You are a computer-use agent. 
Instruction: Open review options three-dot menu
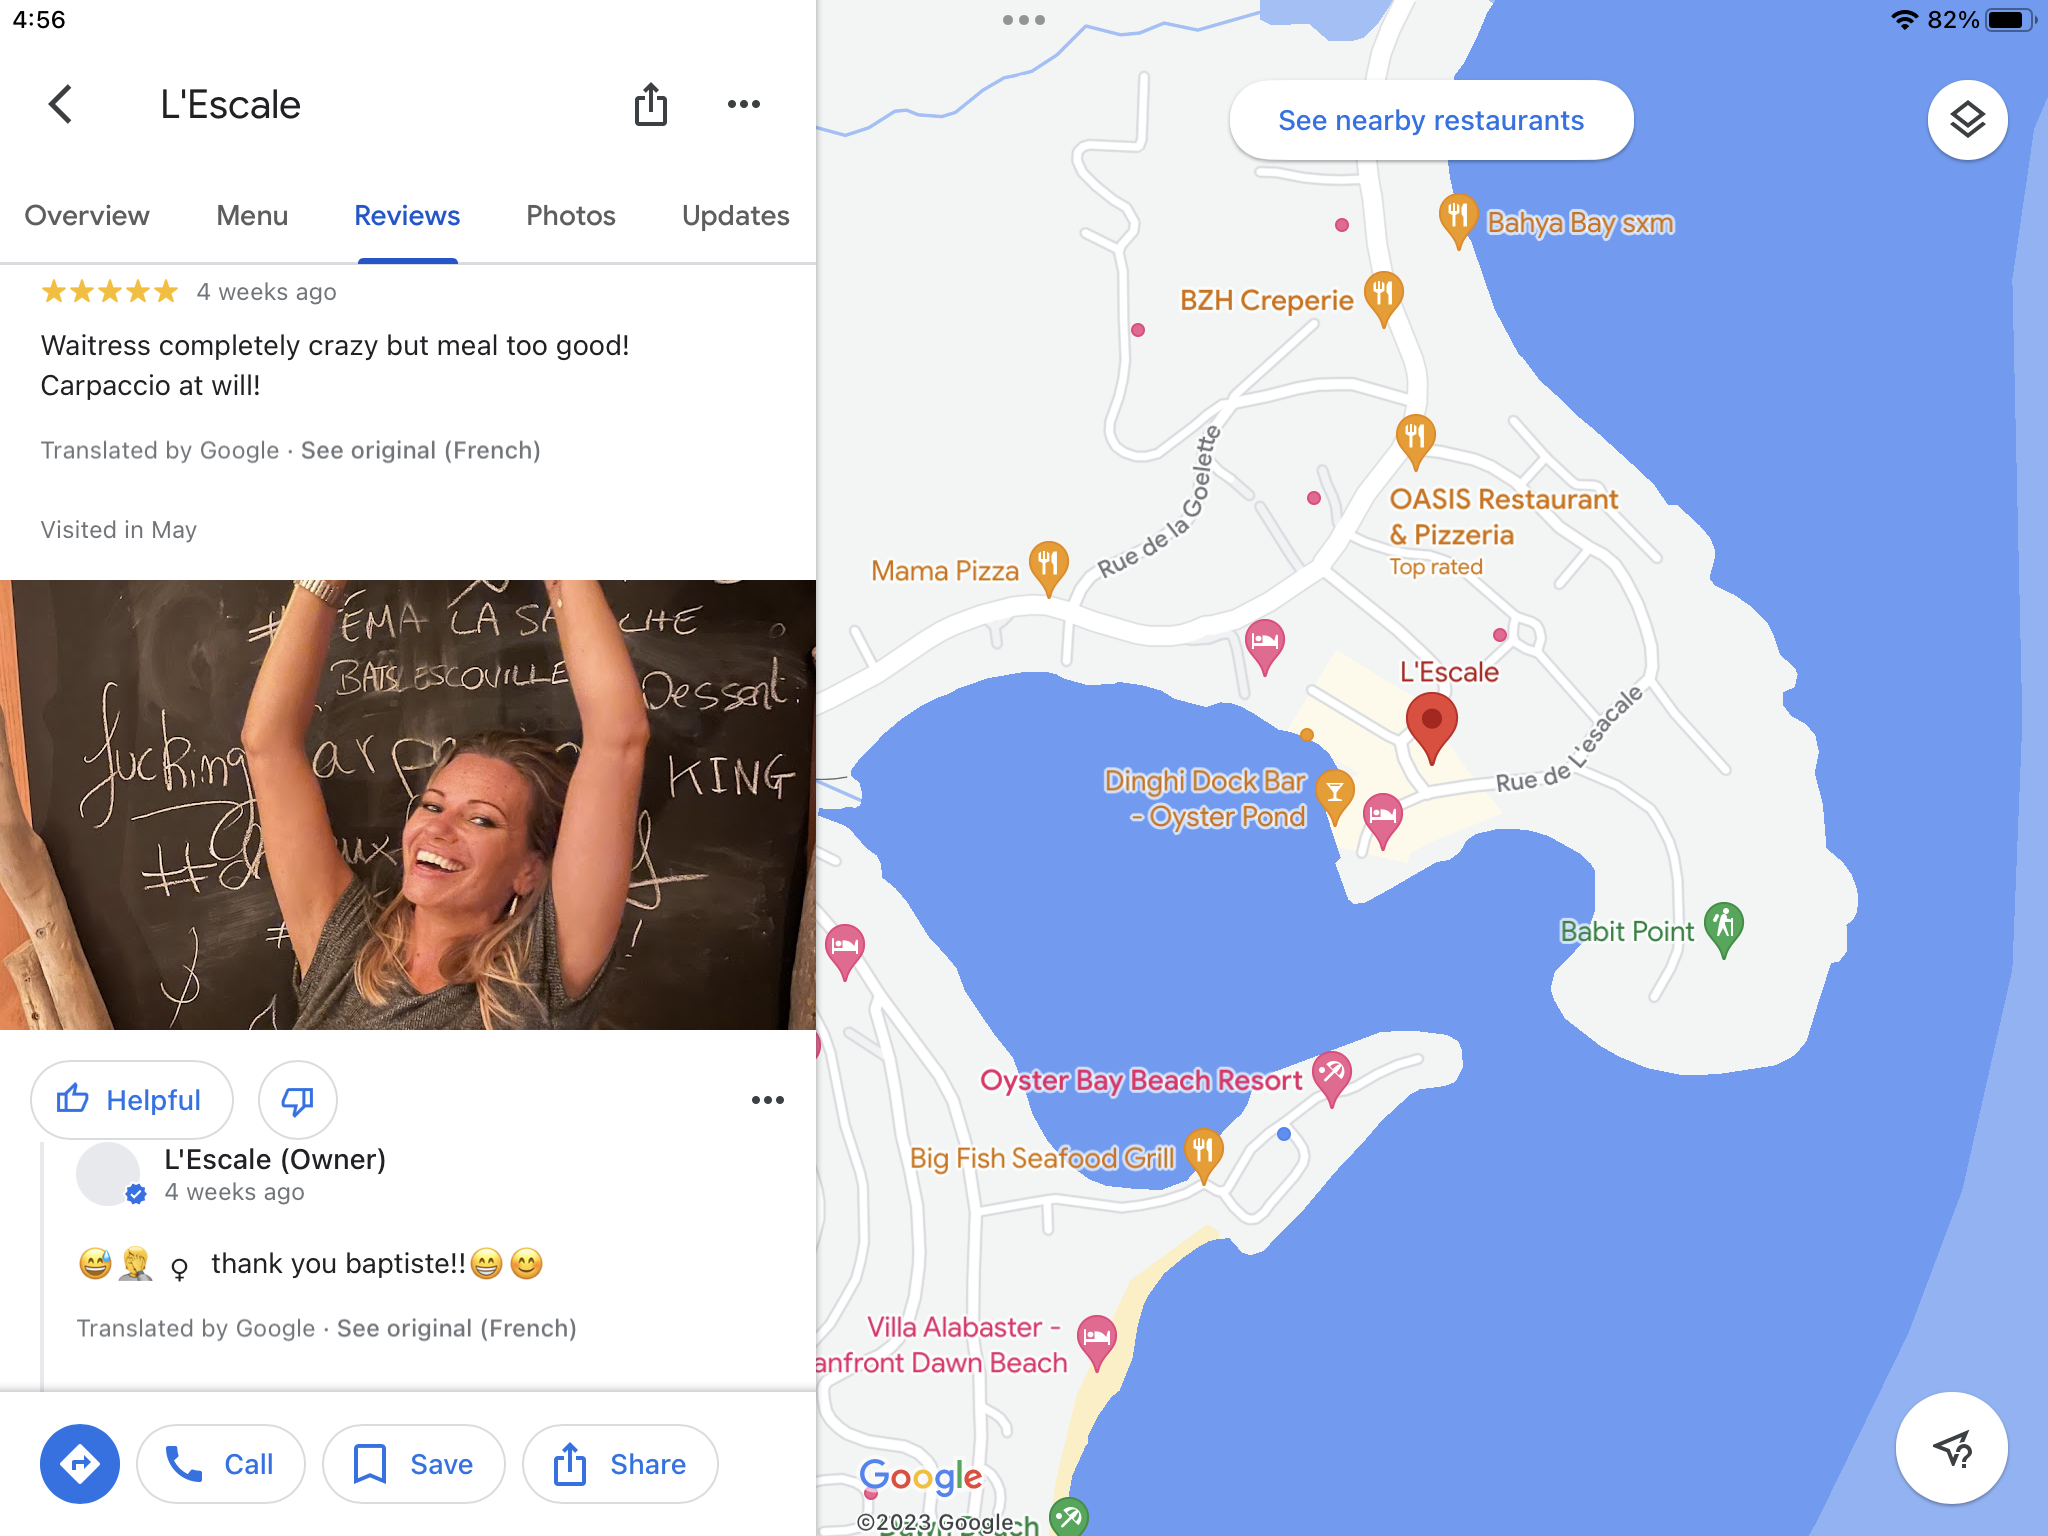point(767,1100)
